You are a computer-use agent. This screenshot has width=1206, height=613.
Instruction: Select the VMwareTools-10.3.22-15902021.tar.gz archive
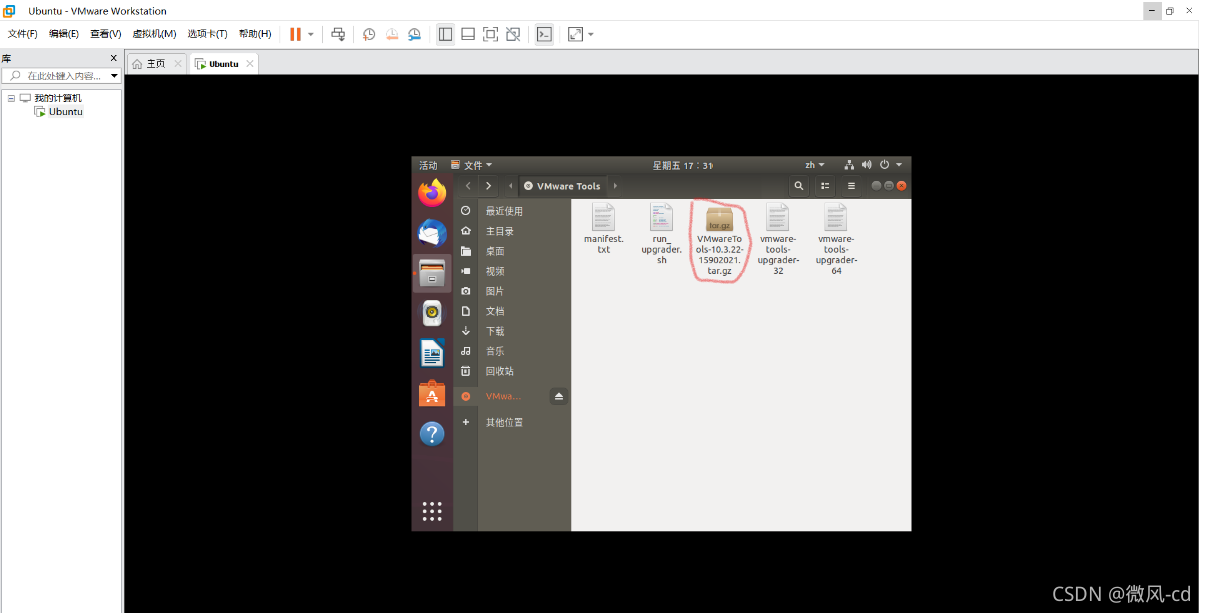(720, 240)
